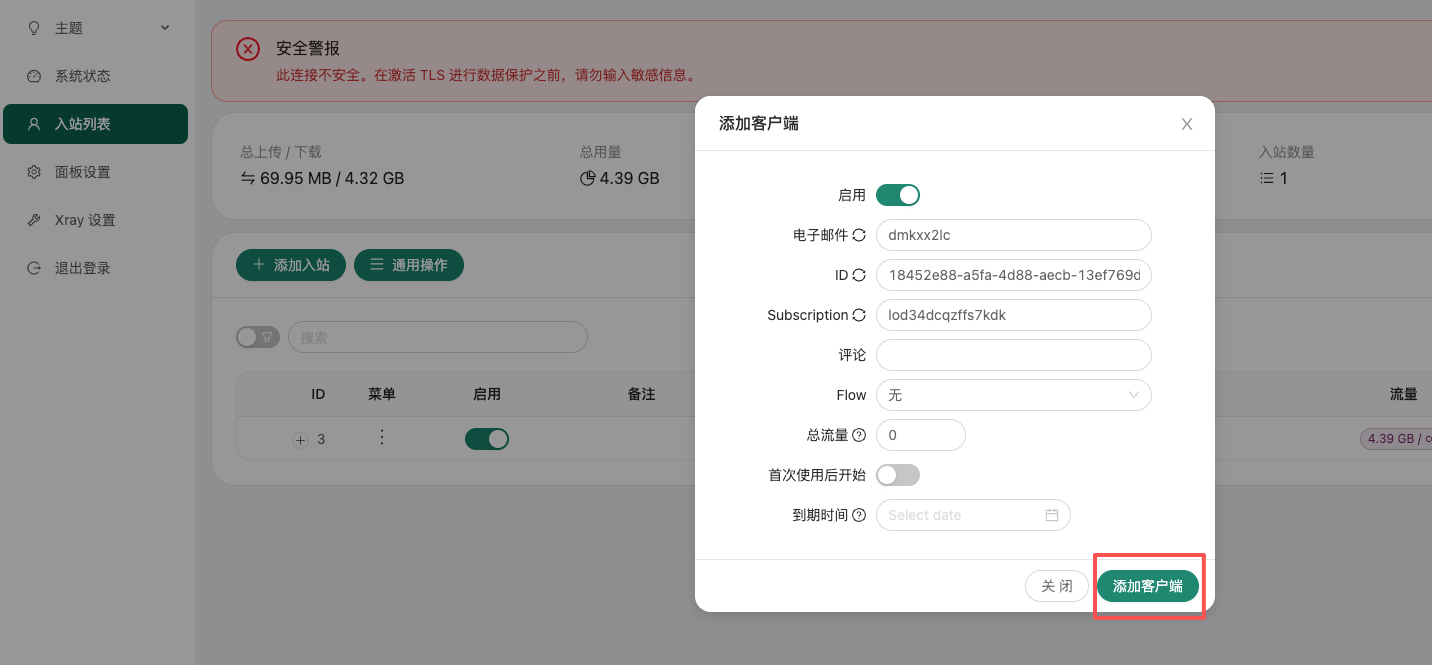Click the total traffic help icon
Image resolution: width=1432 pixels, height=665 pixels.
(858, 435)
